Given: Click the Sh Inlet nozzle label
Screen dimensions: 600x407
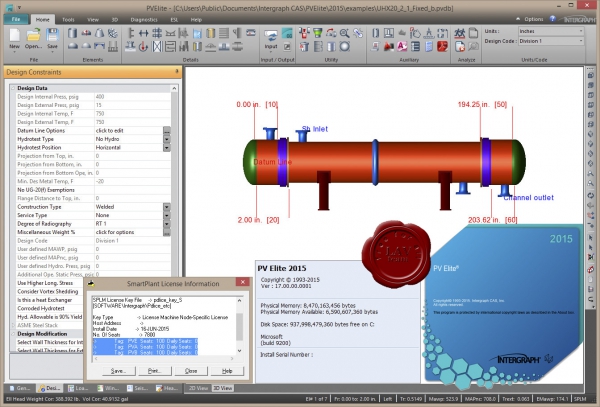Looking at the screenshot, I should pos(315,129).
